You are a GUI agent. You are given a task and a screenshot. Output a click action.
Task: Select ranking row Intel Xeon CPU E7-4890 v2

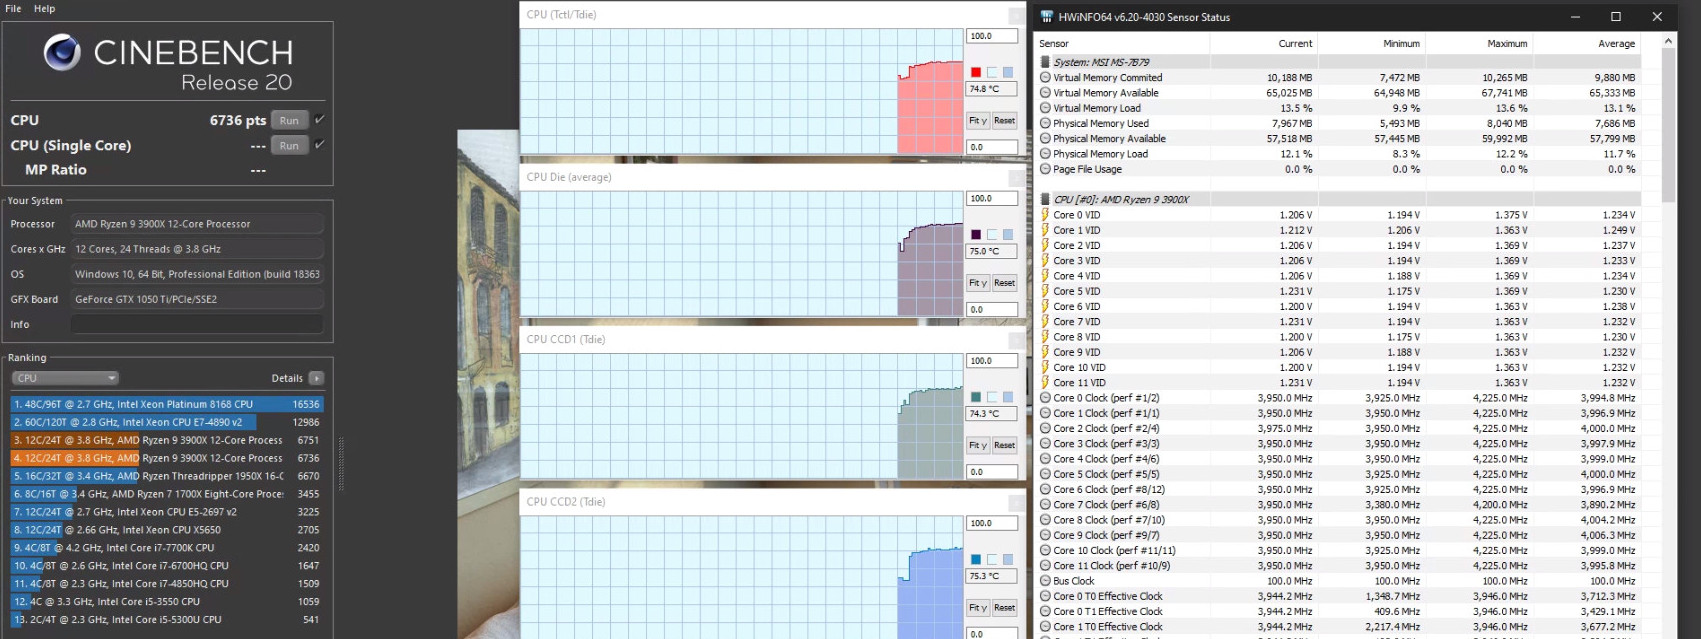(x=167, y=422)
